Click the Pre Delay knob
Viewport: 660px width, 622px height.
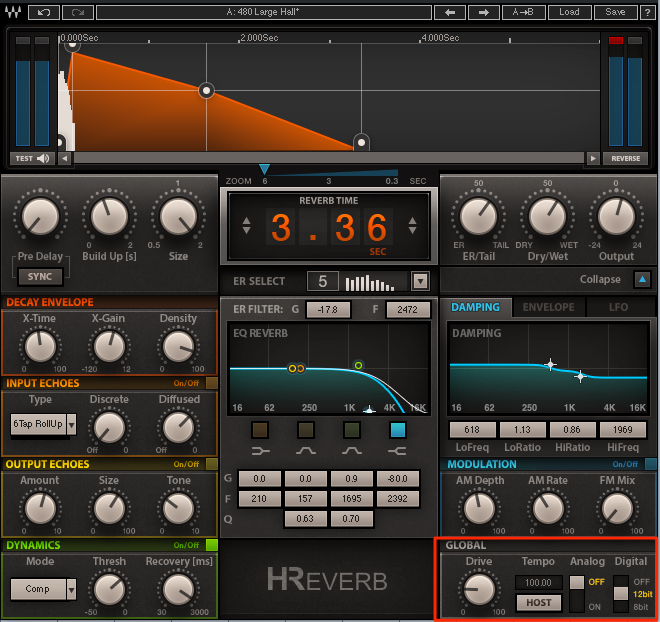coord(40,217)
